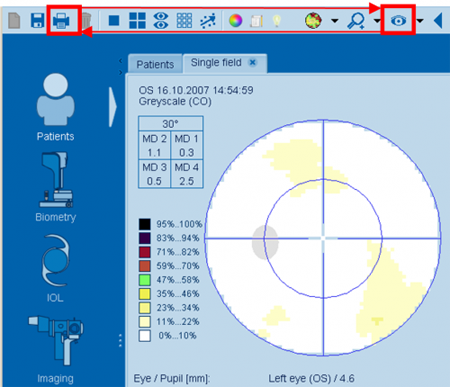
Task: Select the multi-field grid overview icon
Action: (184, 21)
